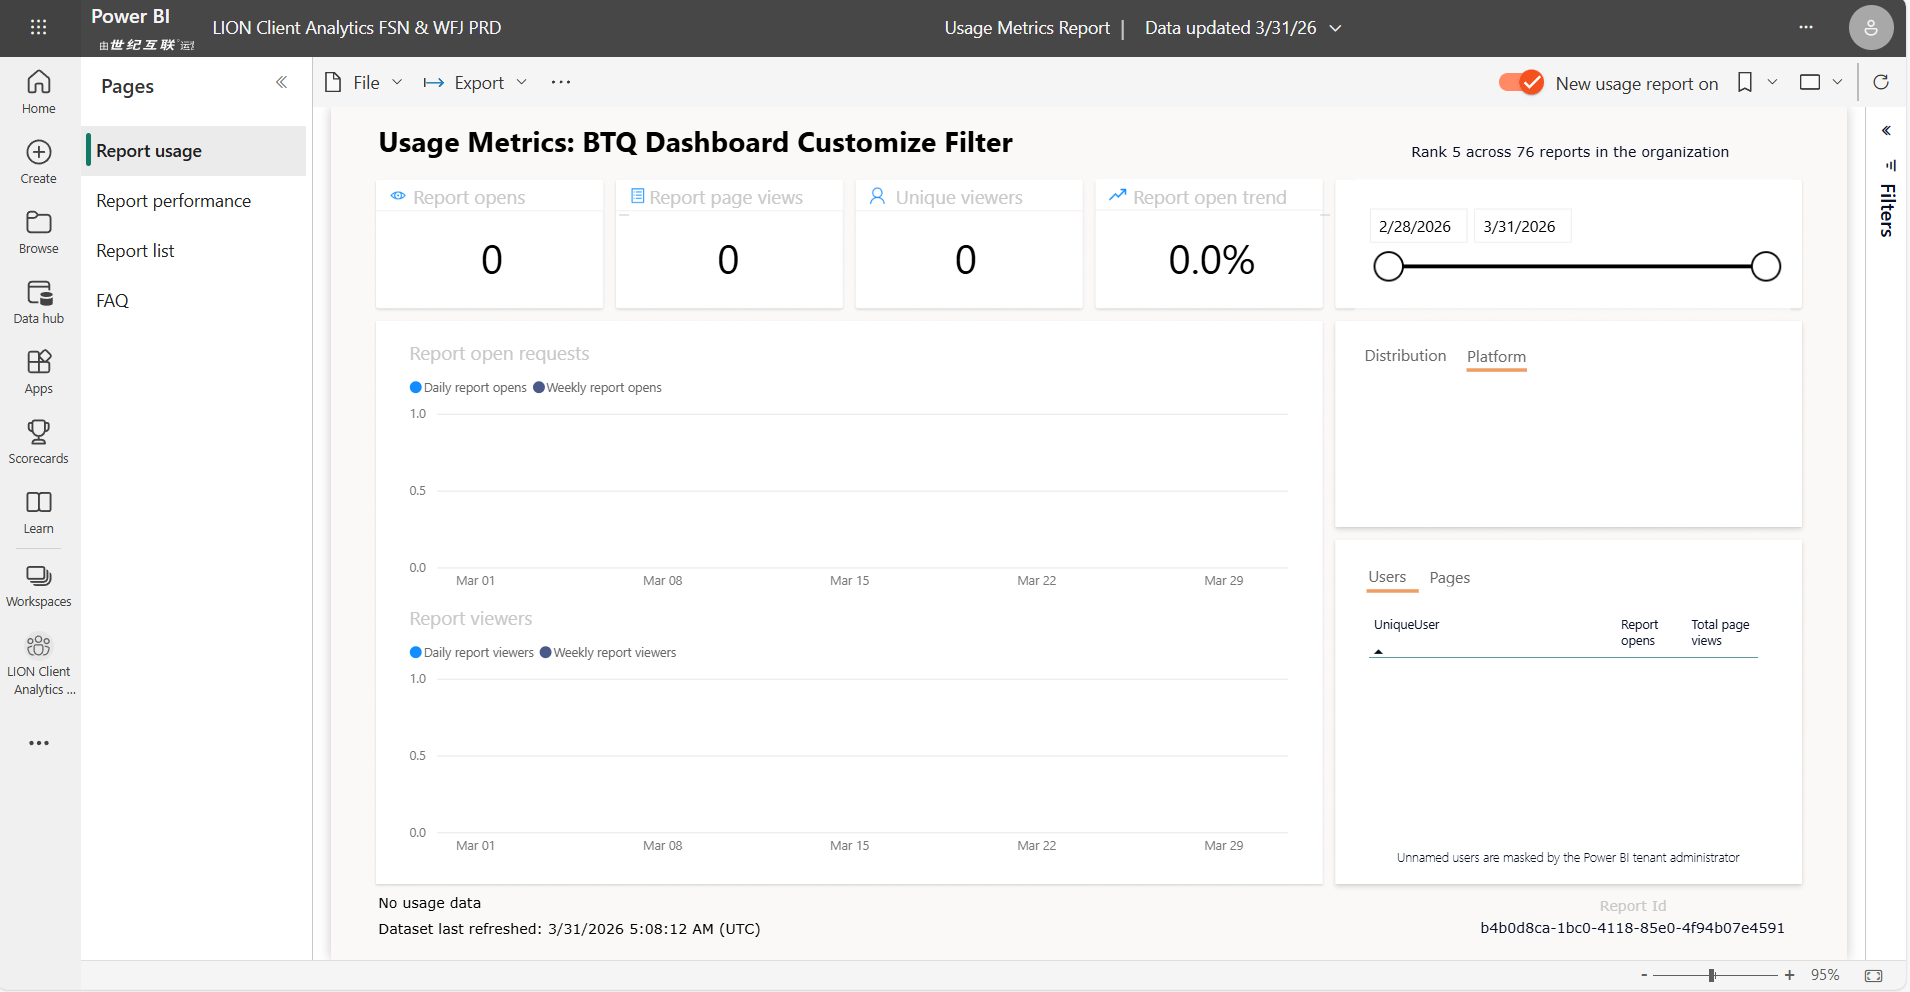Switch to the Platform tab
The image size is (1910, 992).
pyautogui.click(x=1496, y=357)
